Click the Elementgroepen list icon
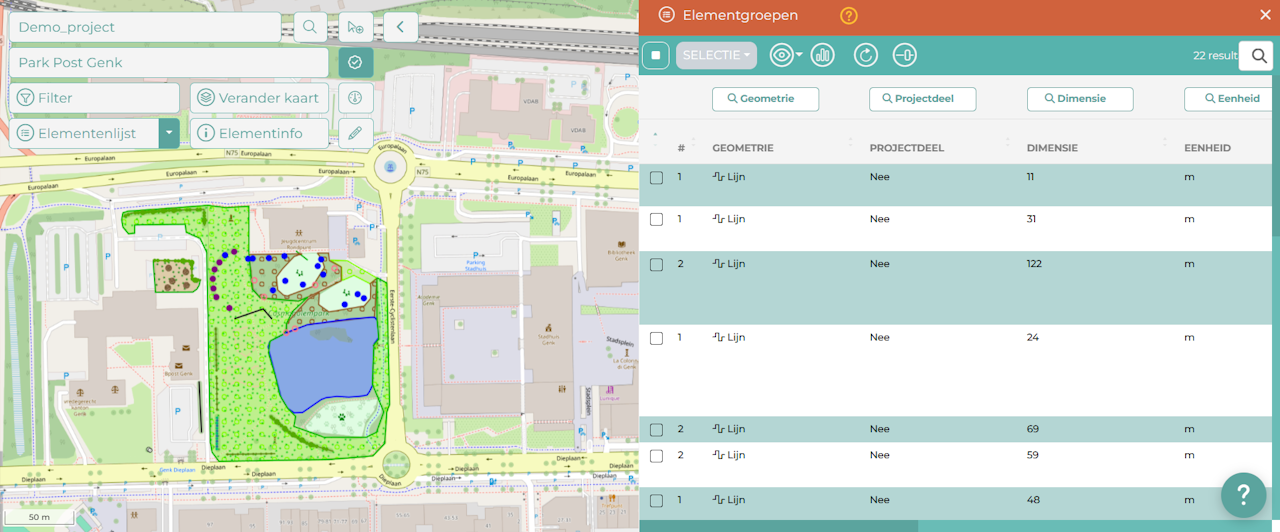This screenshot has height=532, width=1280. pyautogui.click(x=667, y=15)
